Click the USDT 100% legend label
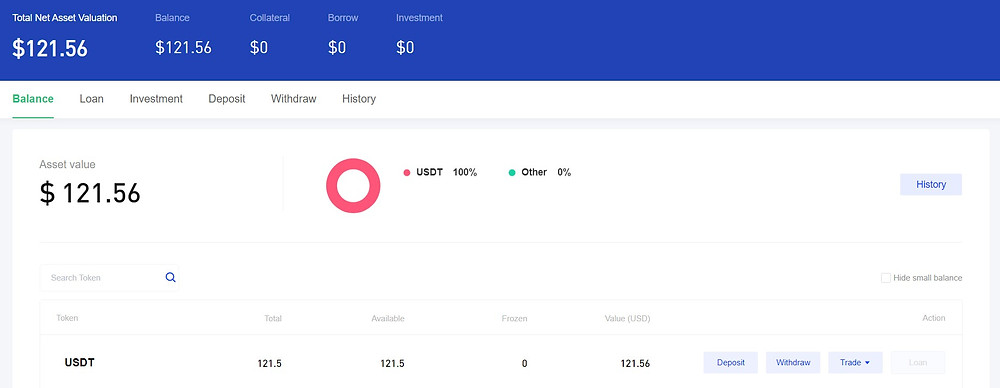This screenshot has width=1000, height=388. tap(446, 172)
